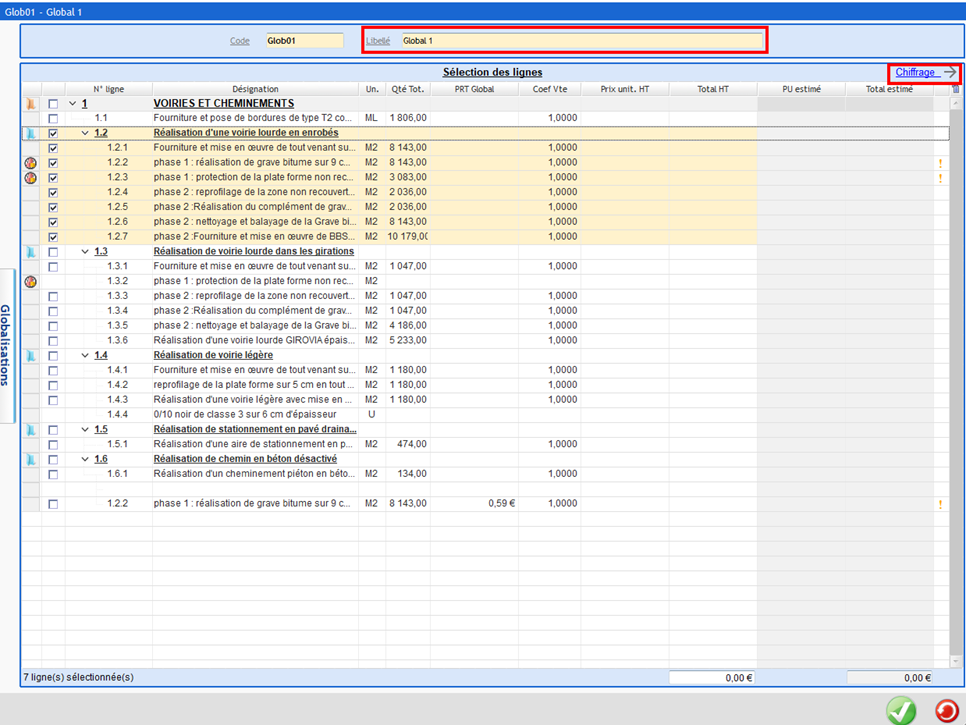
Task: Click the green checkmark validate button
Action: pos(901,710)
